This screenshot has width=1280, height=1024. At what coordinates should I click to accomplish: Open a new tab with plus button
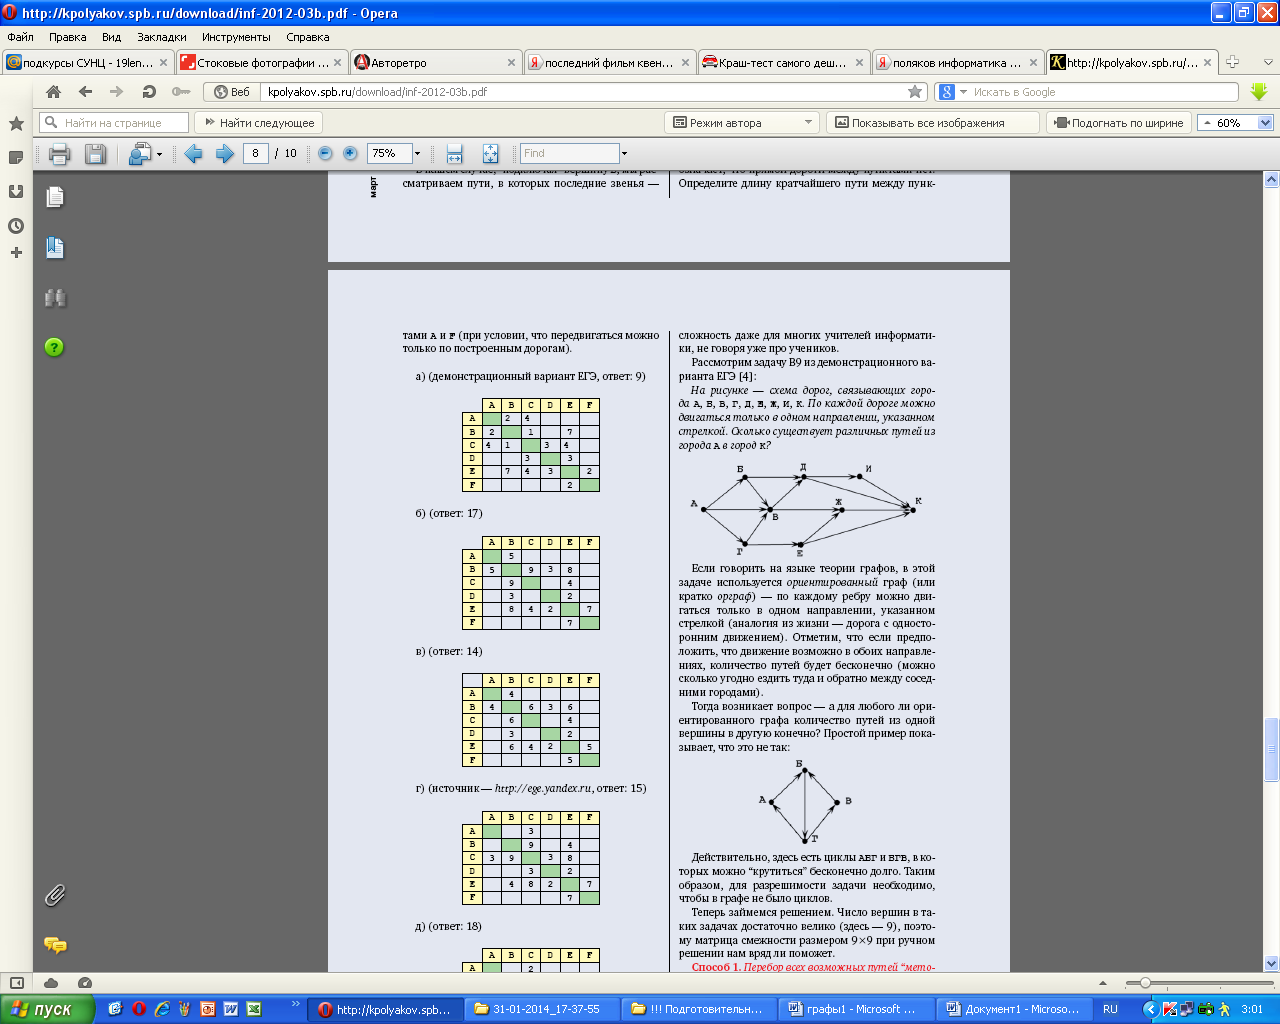[1233, 62]
